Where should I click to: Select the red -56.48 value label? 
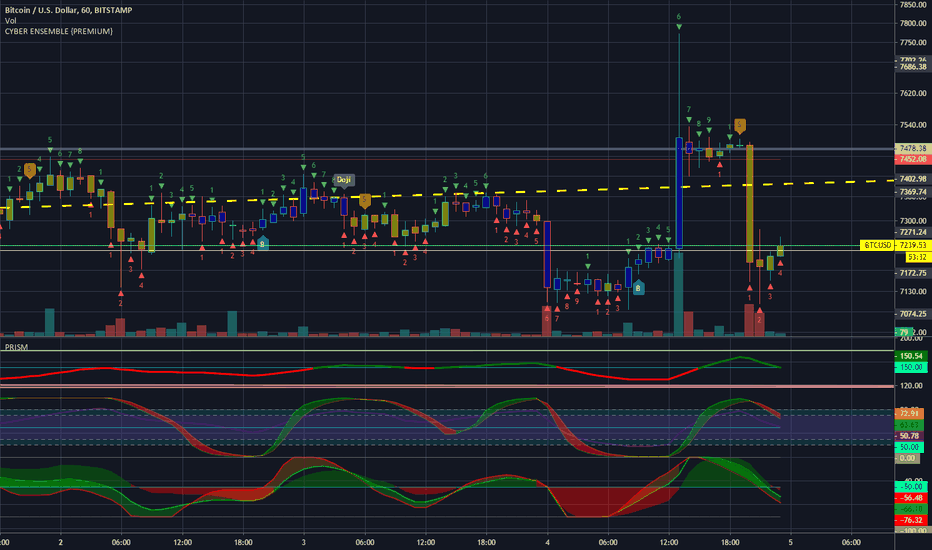(x=911, y=498)
